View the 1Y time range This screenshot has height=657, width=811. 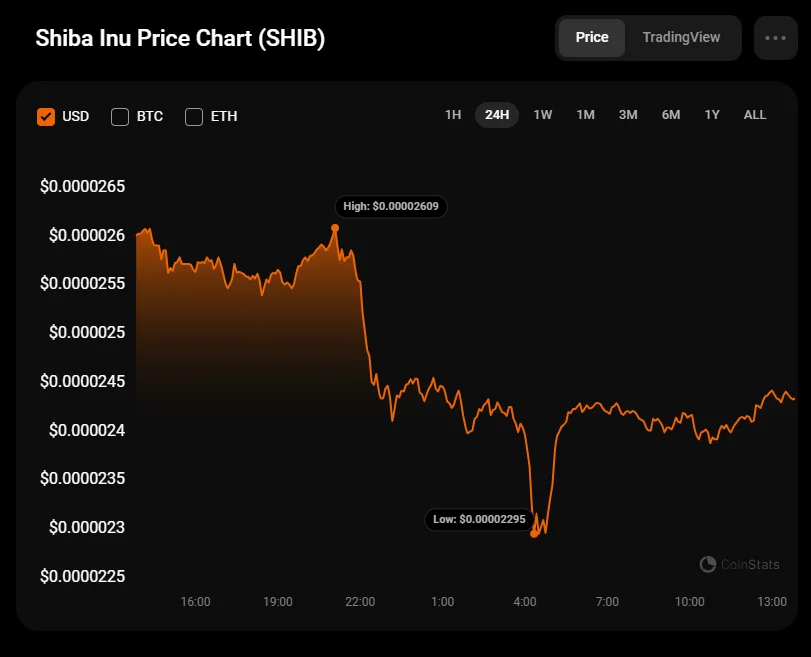(x=712, y=115)
